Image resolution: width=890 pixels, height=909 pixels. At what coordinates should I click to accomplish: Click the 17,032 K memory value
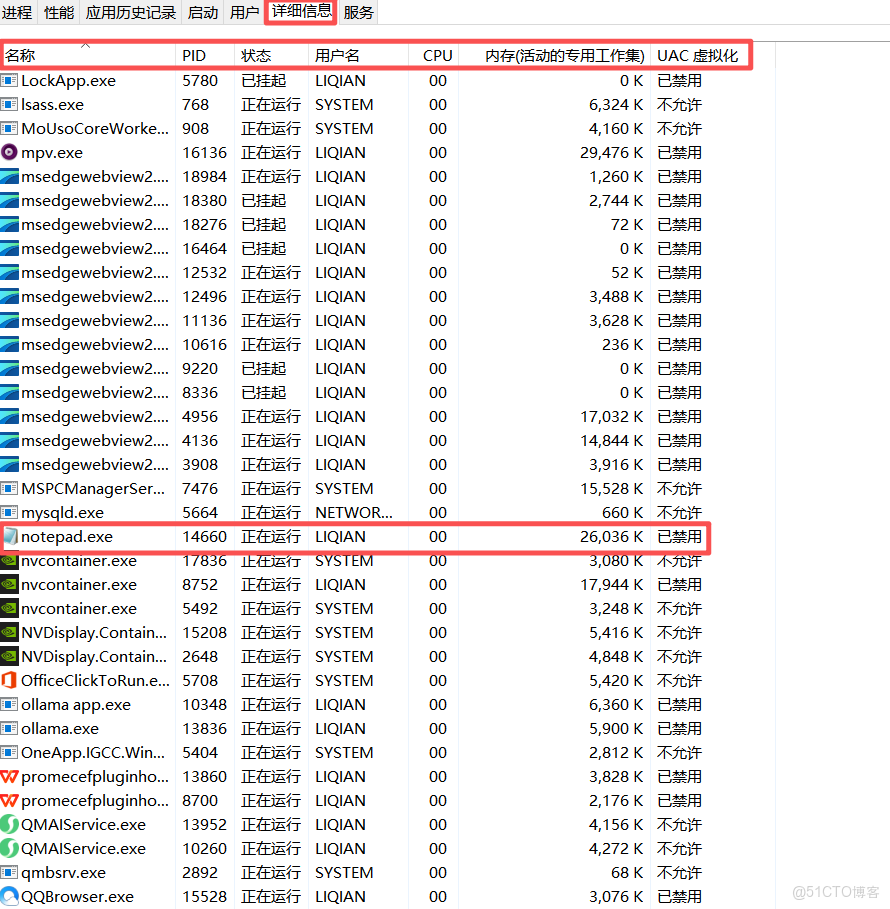(611, 417)
